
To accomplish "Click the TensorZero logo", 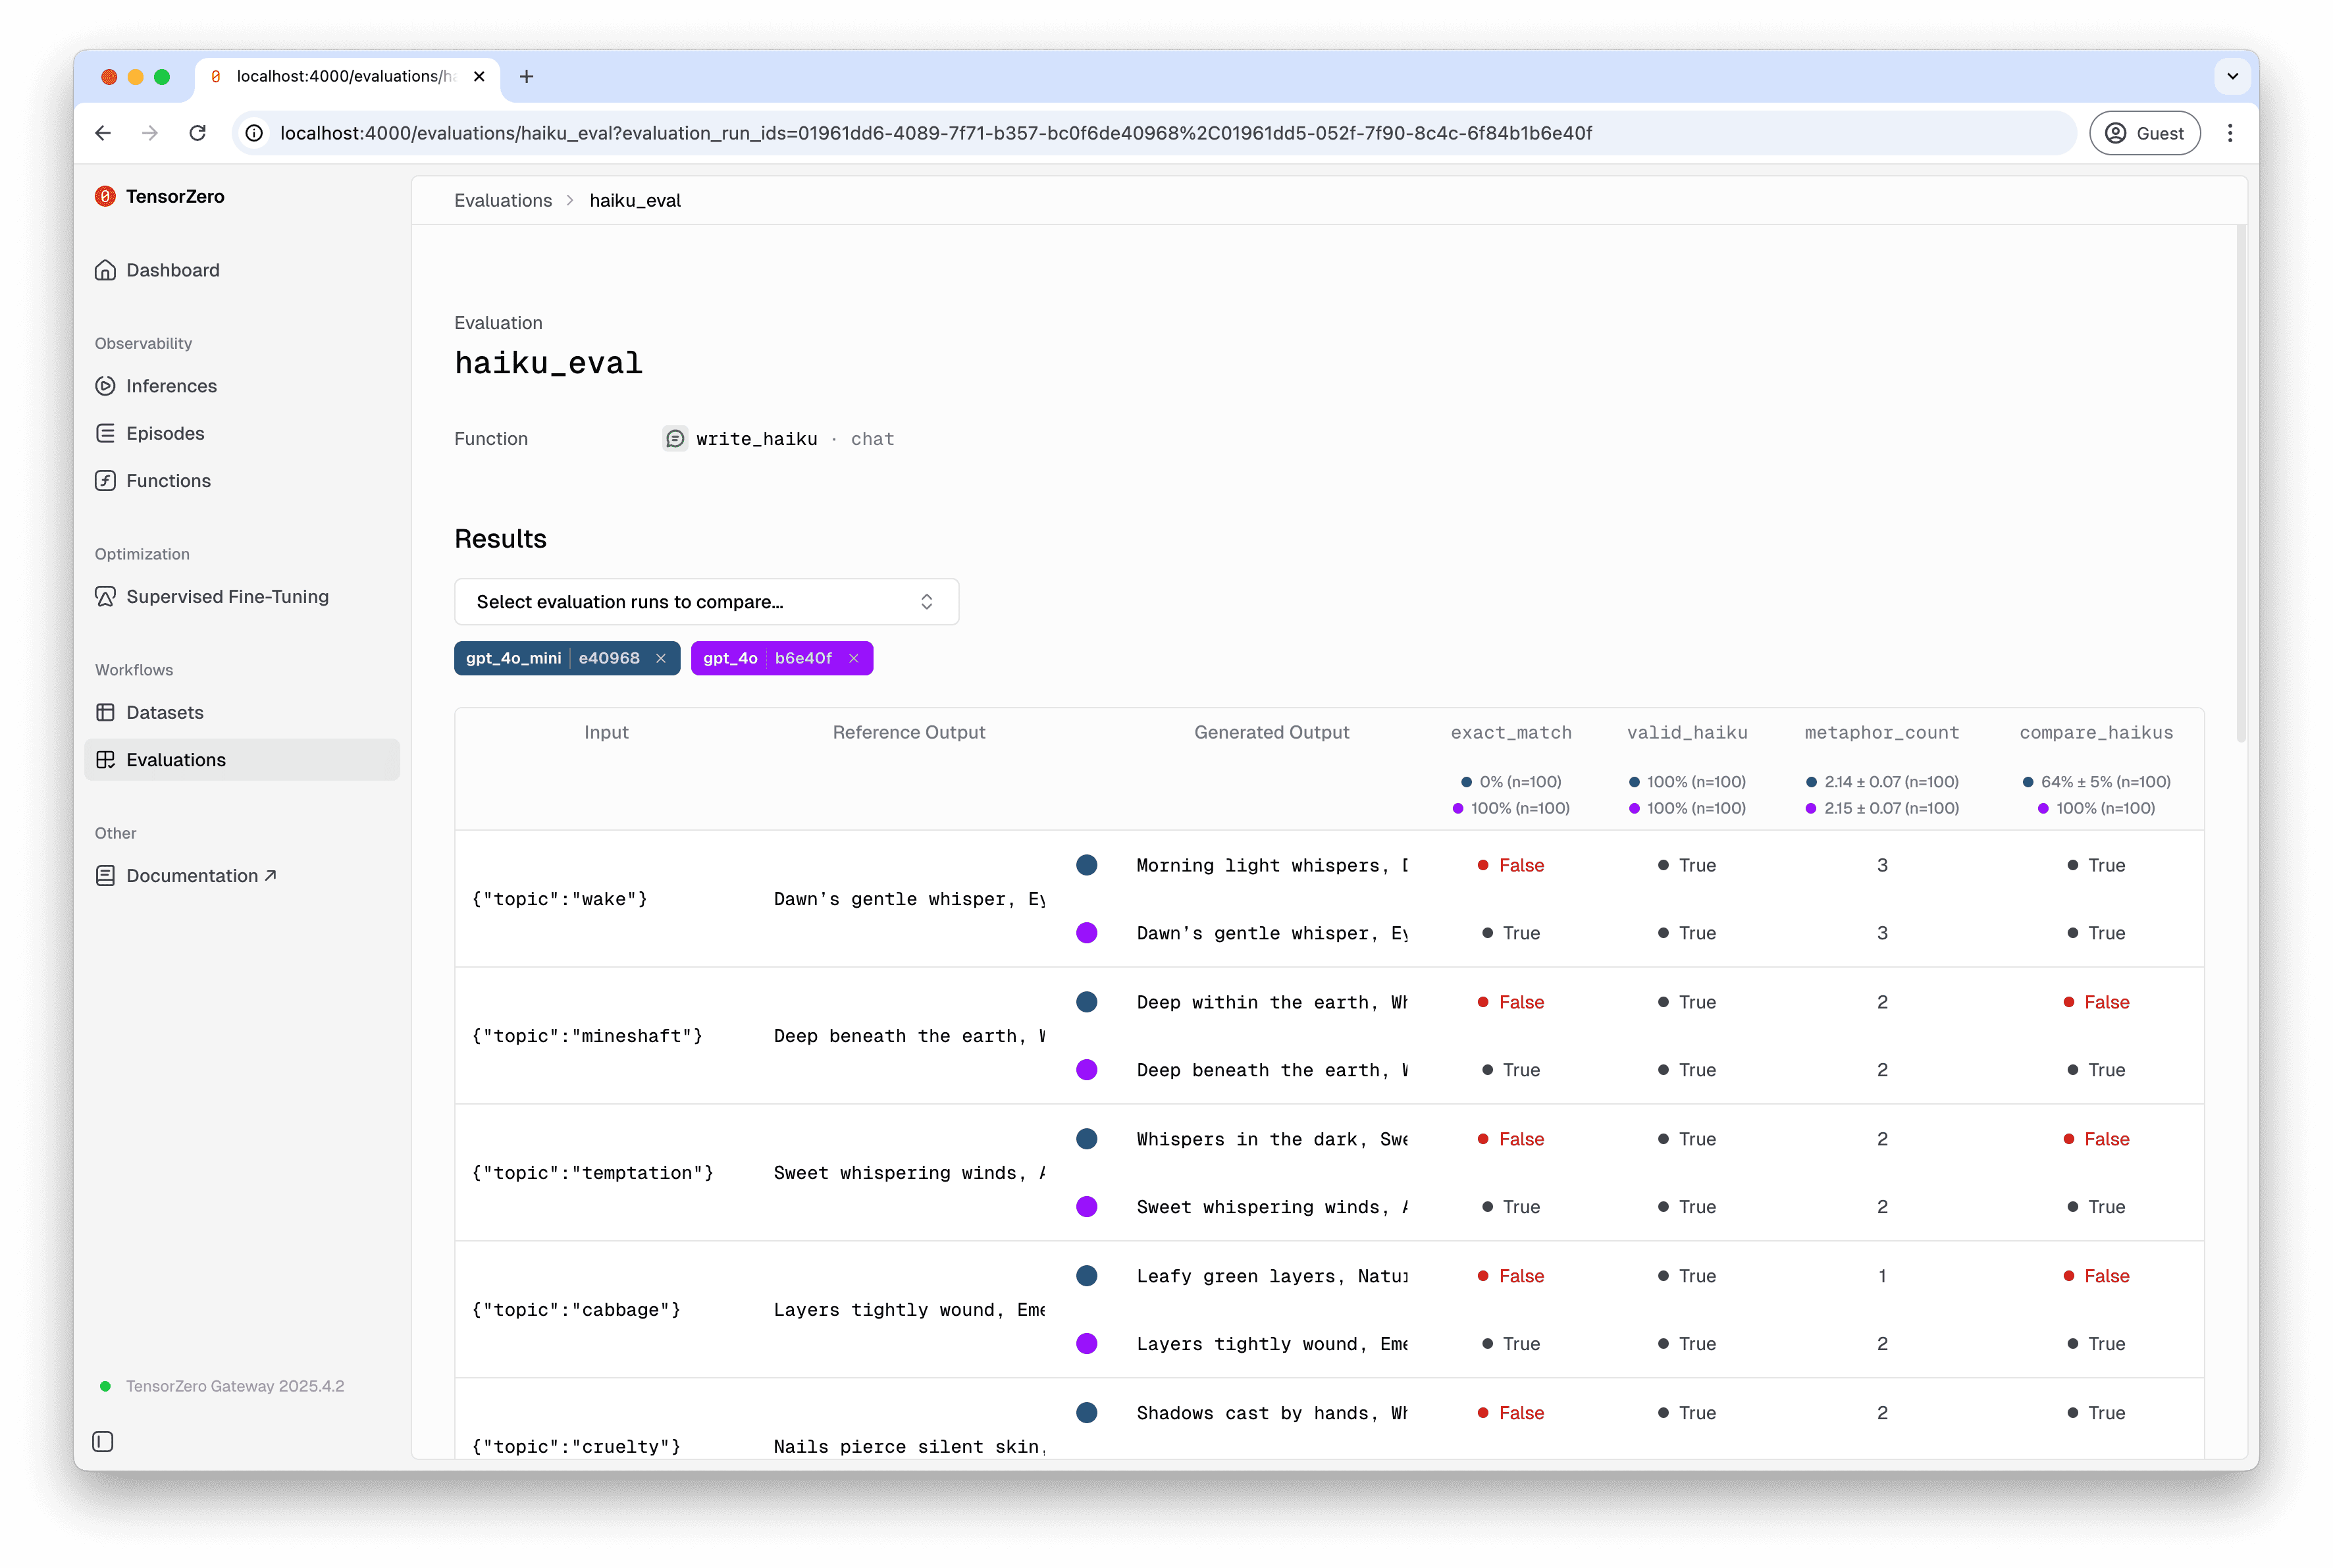I will [x=106, y=196].
